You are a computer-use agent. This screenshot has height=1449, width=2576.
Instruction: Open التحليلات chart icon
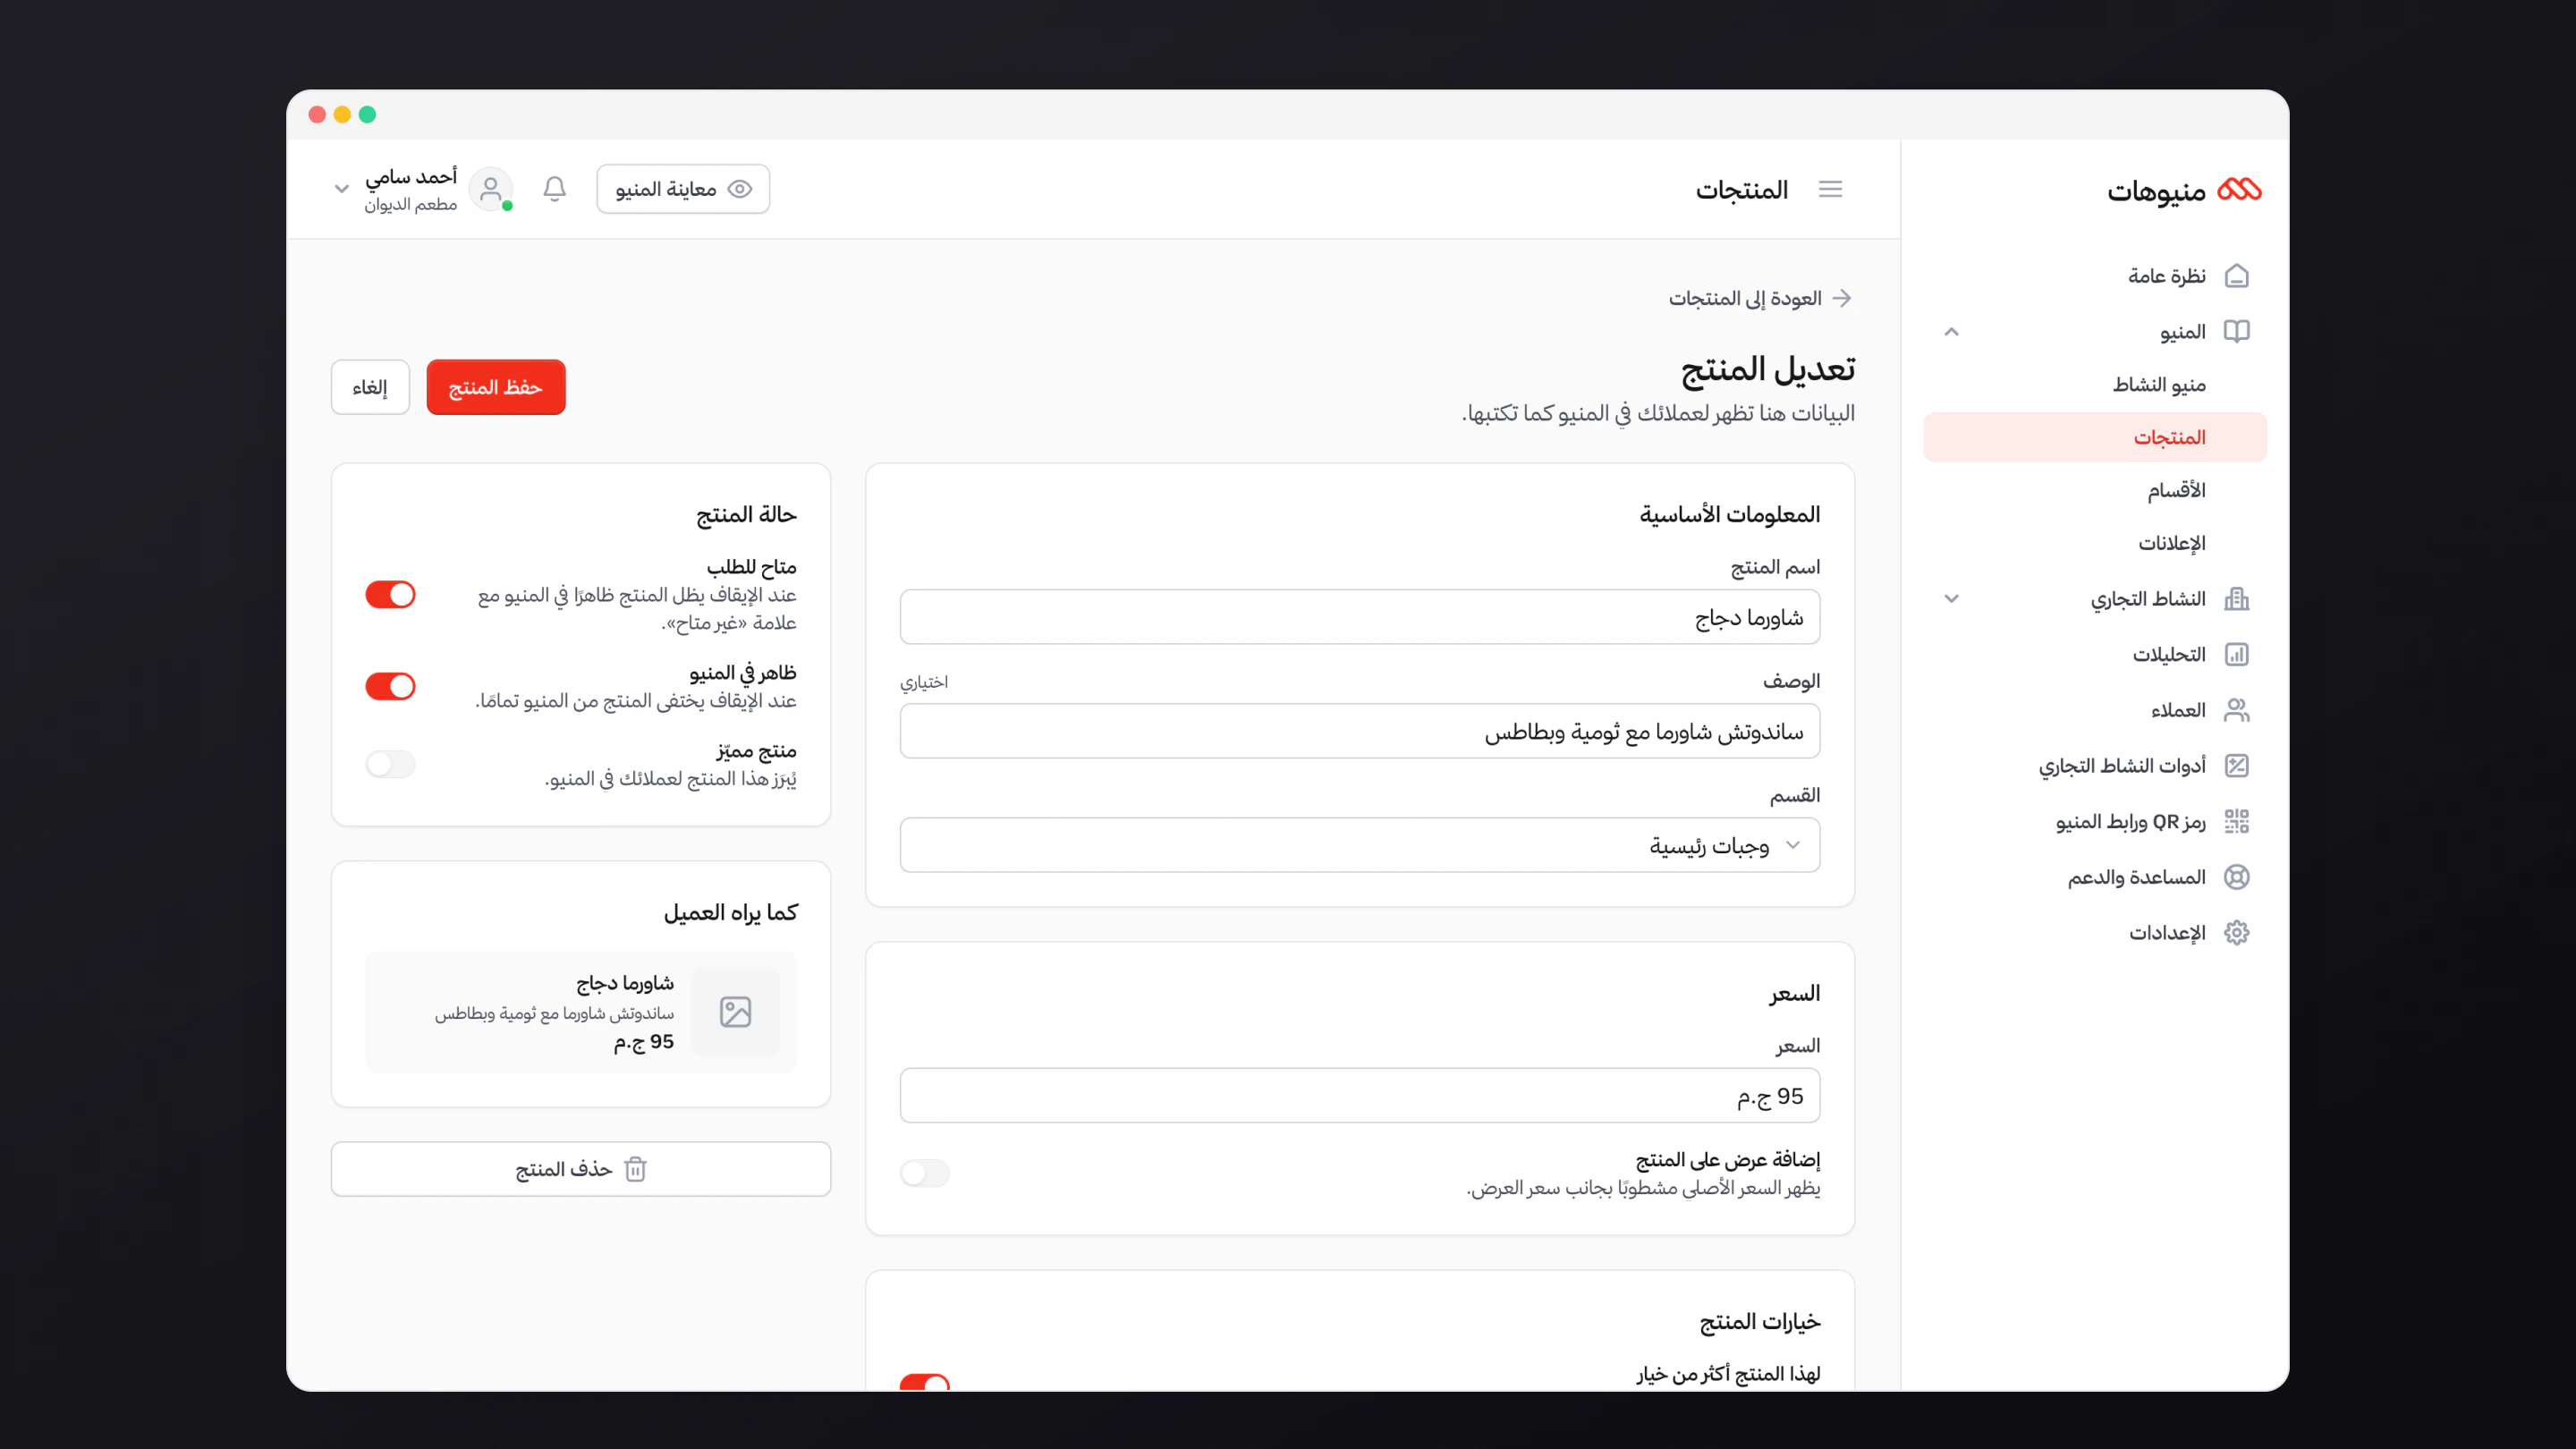[x=2236, y=654]
